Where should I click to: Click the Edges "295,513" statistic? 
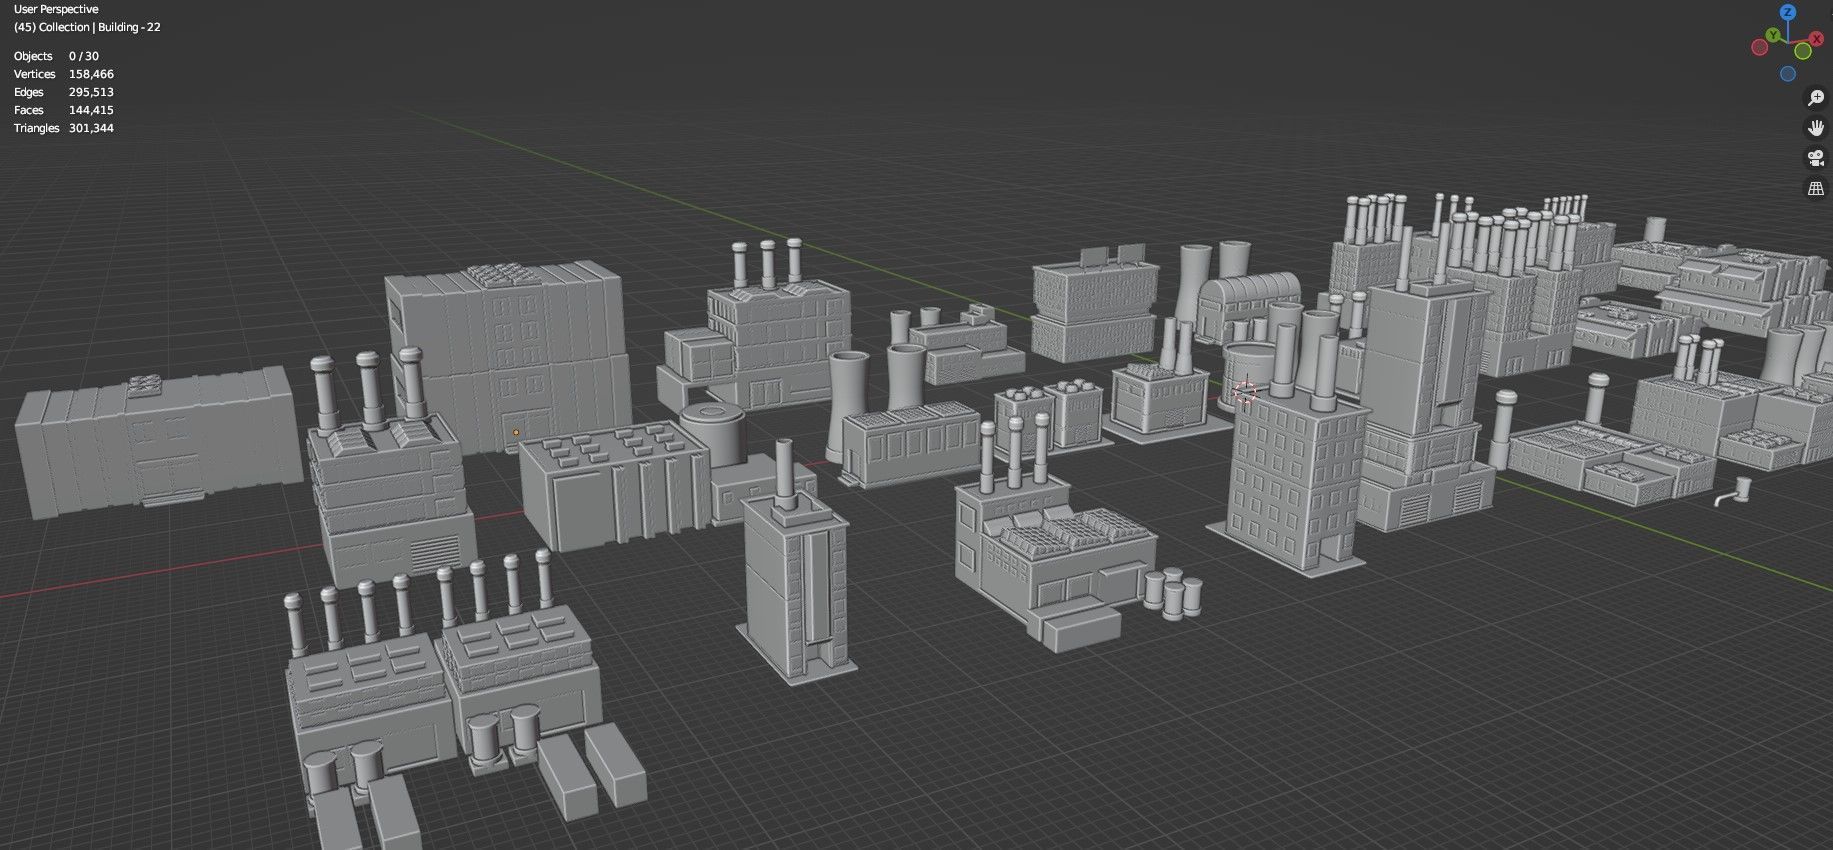[91, 92]
